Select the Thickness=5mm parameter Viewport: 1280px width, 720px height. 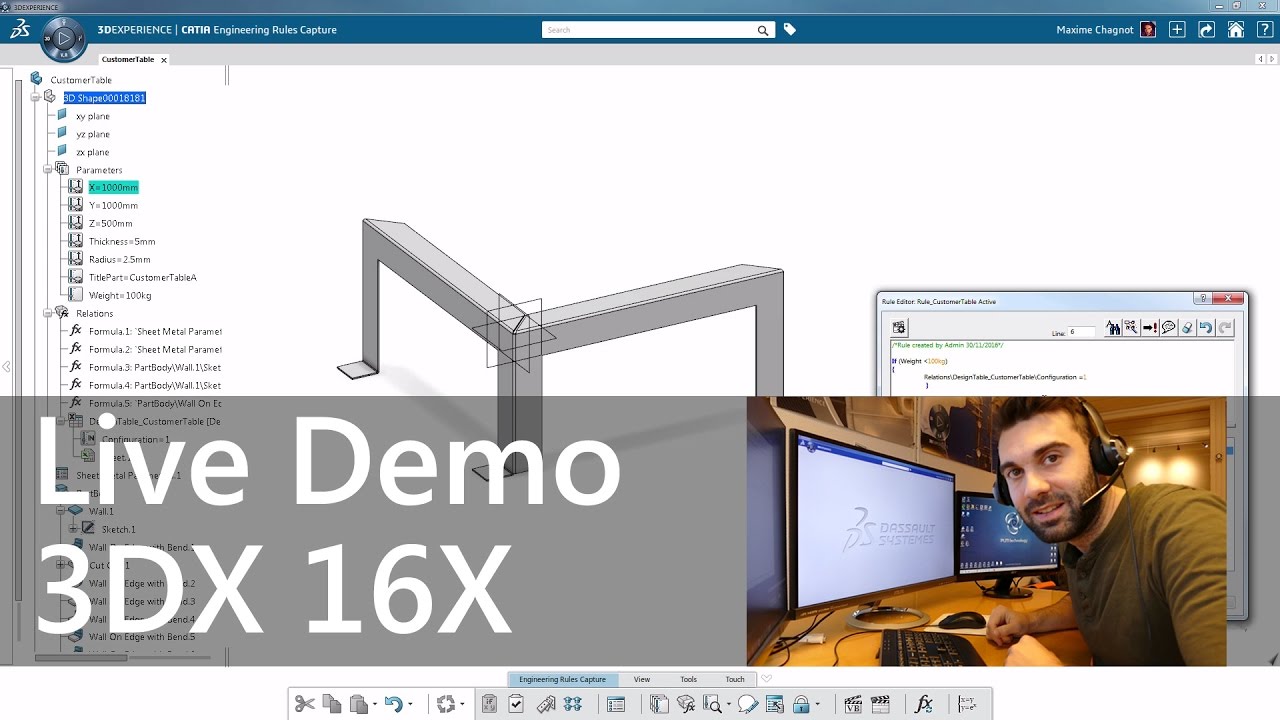pyautogui.click(x=122, y=241)
